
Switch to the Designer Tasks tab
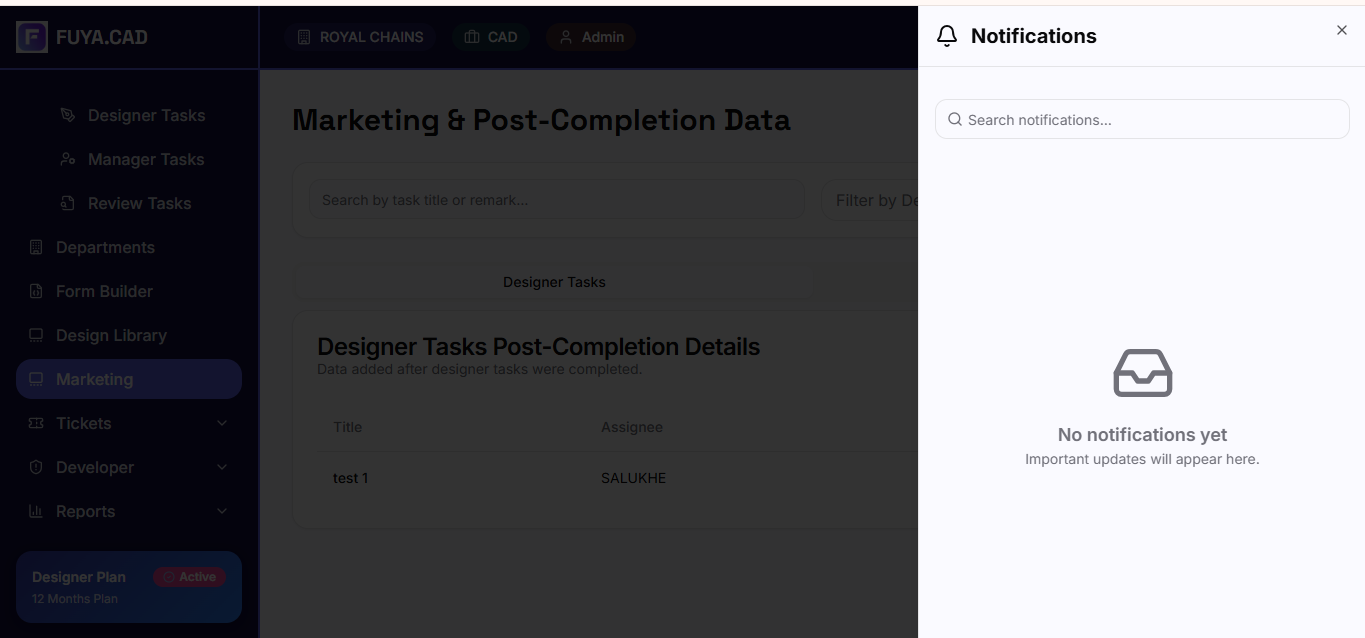coord(554,282)
